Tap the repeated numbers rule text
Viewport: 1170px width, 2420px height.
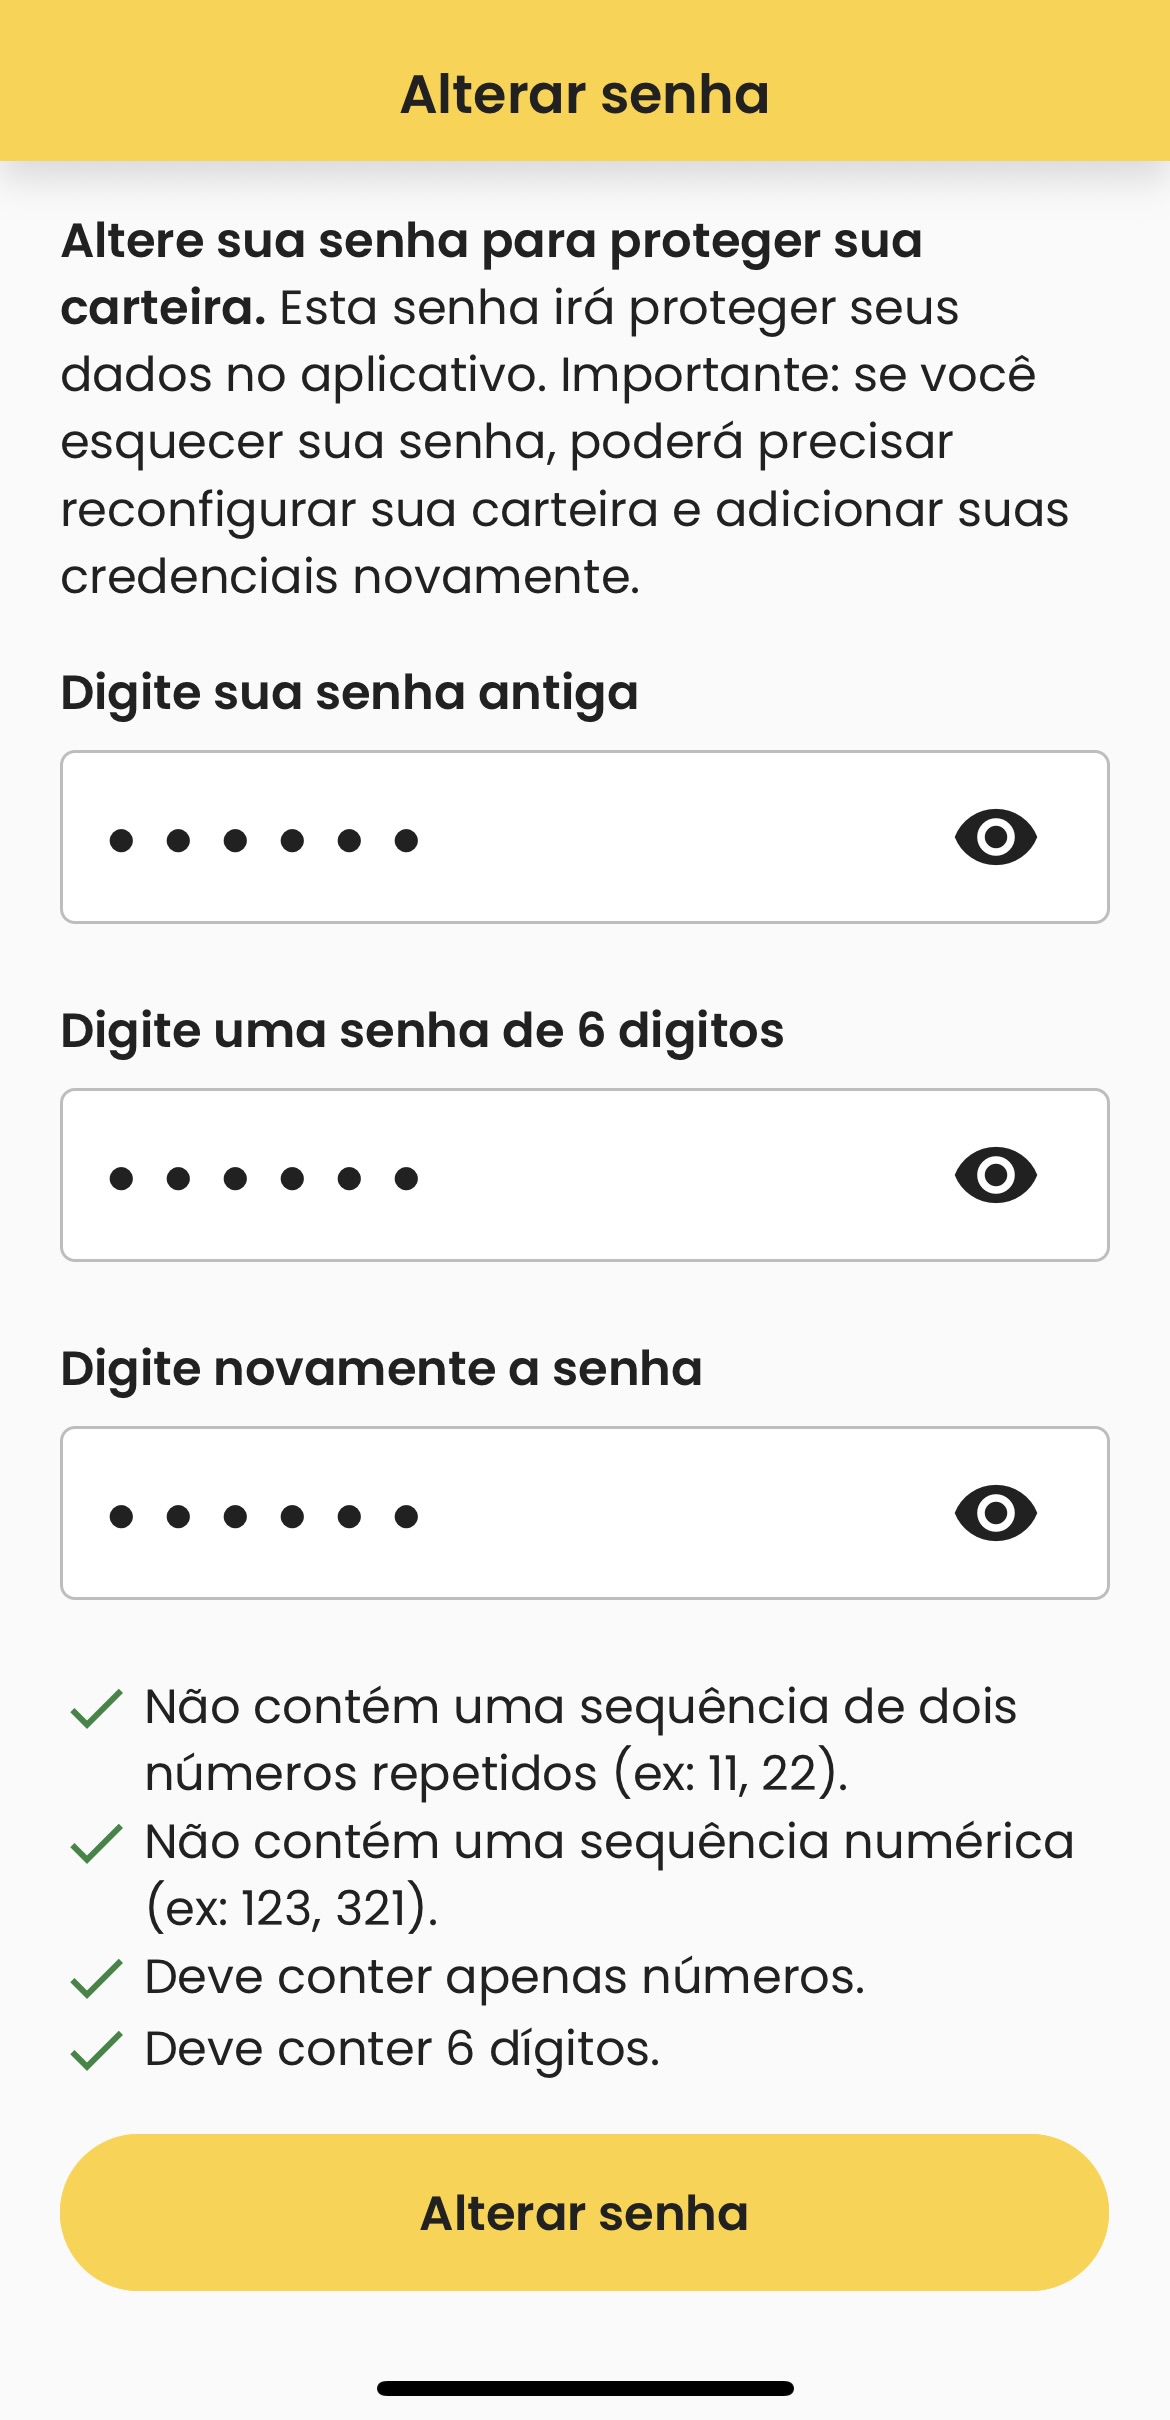pyautogui.click(x=580, y=1739)
